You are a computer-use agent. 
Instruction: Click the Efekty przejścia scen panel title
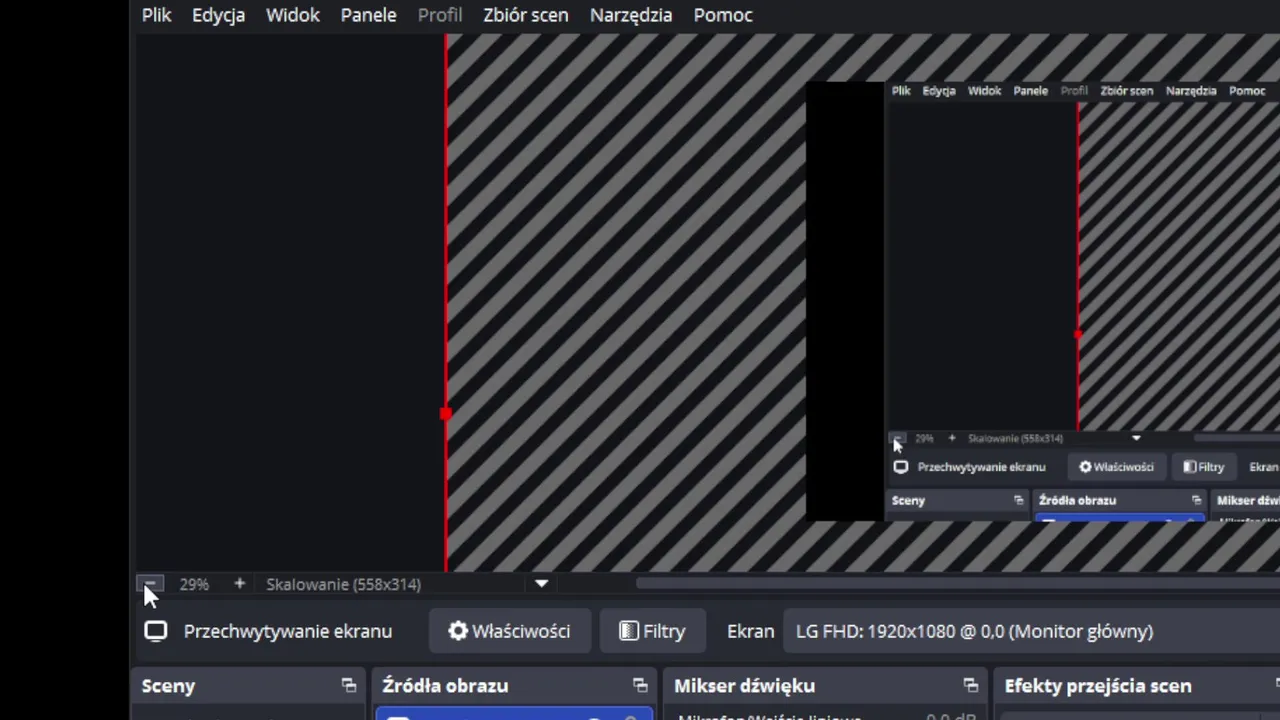1098,686
